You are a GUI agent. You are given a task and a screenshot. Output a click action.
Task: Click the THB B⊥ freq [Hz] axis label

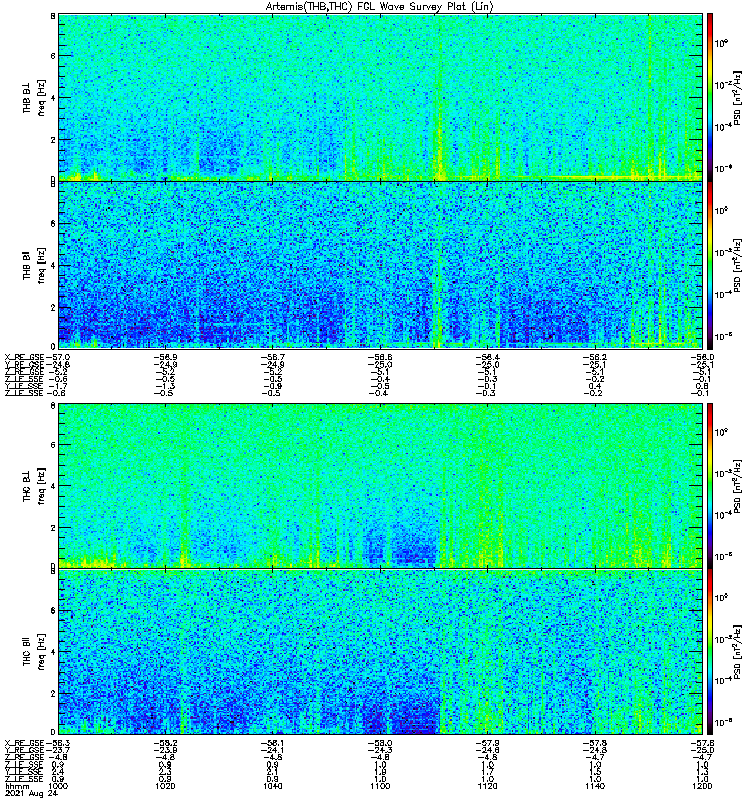[x=34, y=97]
